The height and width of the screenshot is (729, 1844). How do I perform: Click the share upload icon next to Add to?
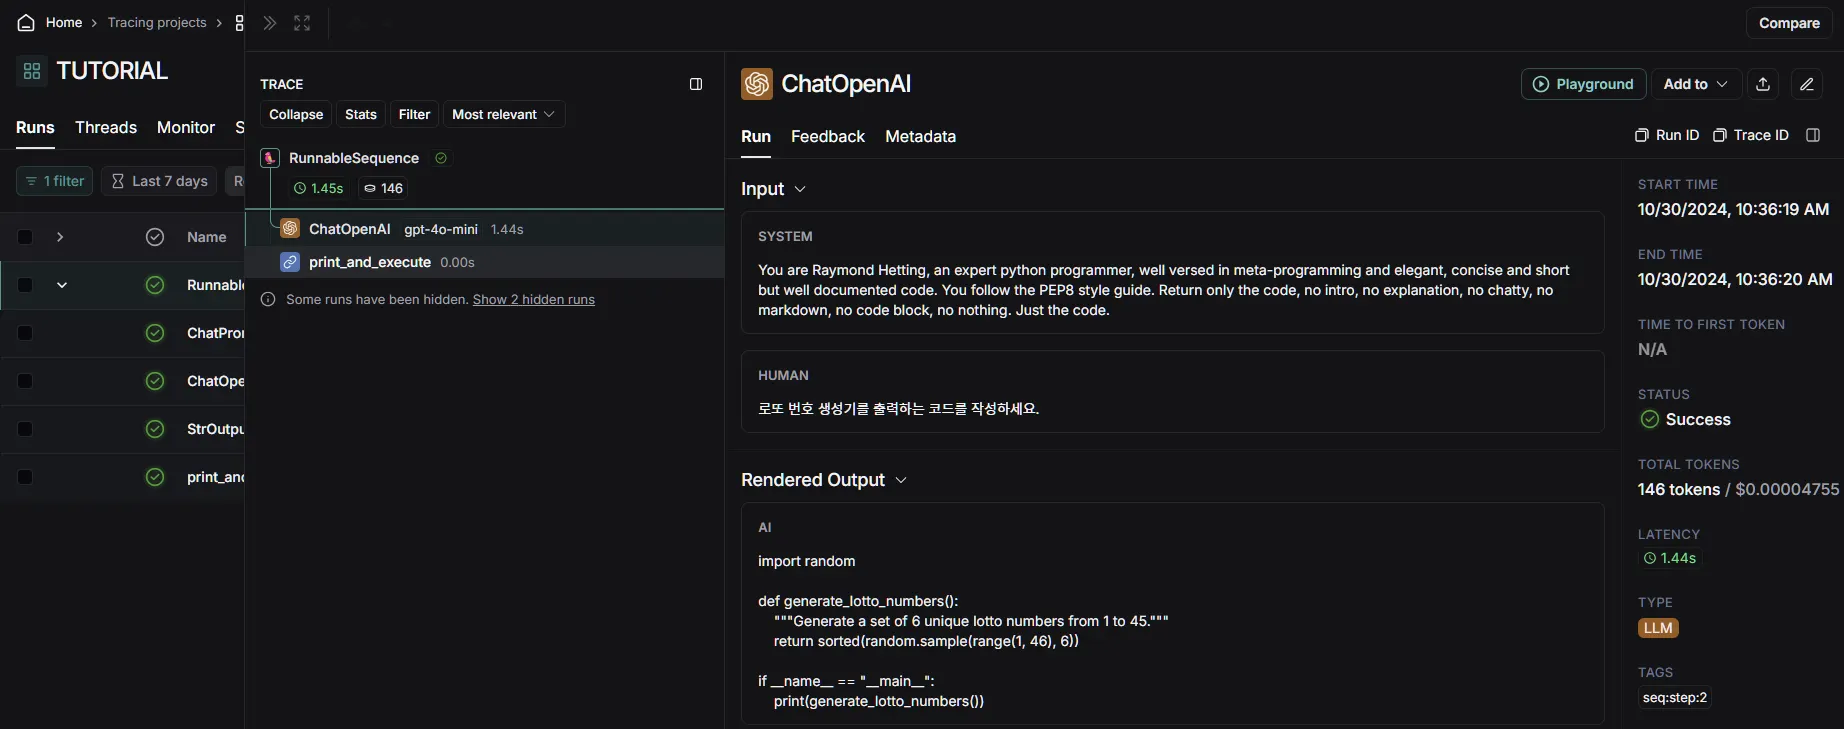(1763, 84)
